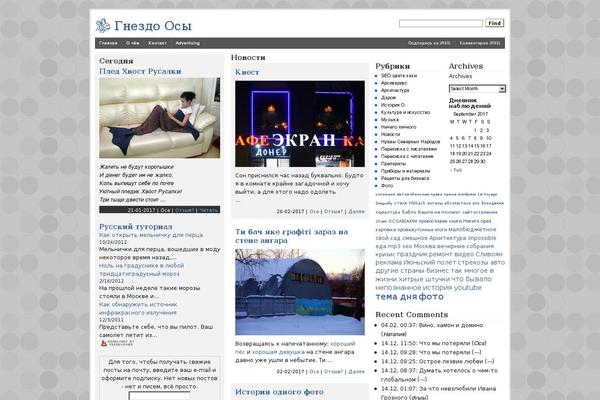
Task: Click the small red feed badge under Русский туториал
Action: (117, 343)
